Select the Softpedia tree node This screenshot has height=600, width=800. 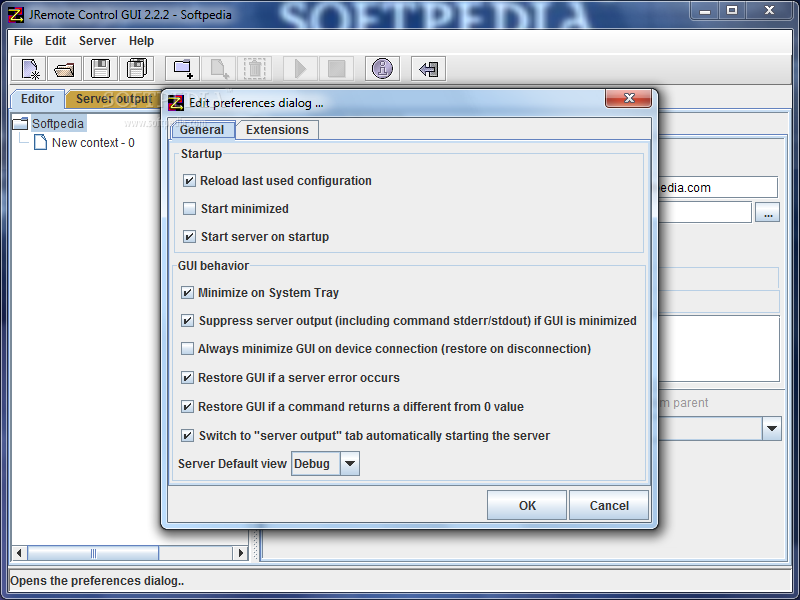click(x=58, y=123)
